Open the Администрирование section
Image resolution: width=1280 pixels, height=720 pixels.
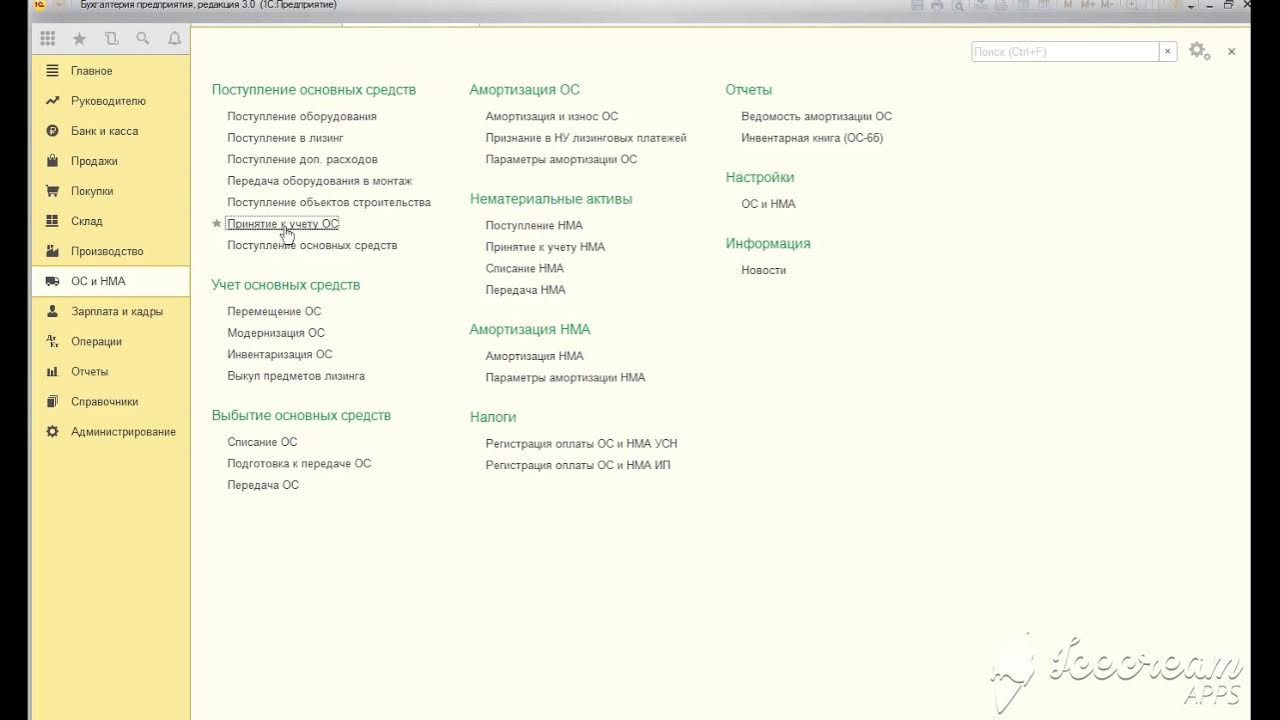pyautogui.click(x=110, y=431)
